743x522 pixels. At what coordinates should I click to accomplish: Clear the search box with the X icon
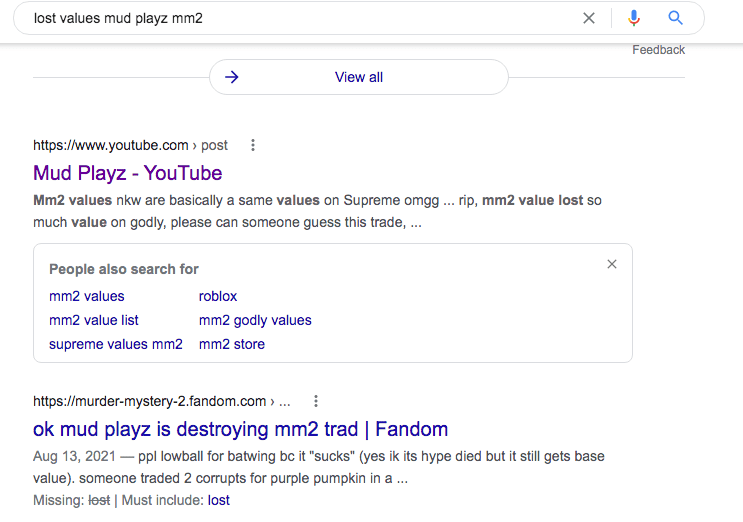[x=589, y=18]
